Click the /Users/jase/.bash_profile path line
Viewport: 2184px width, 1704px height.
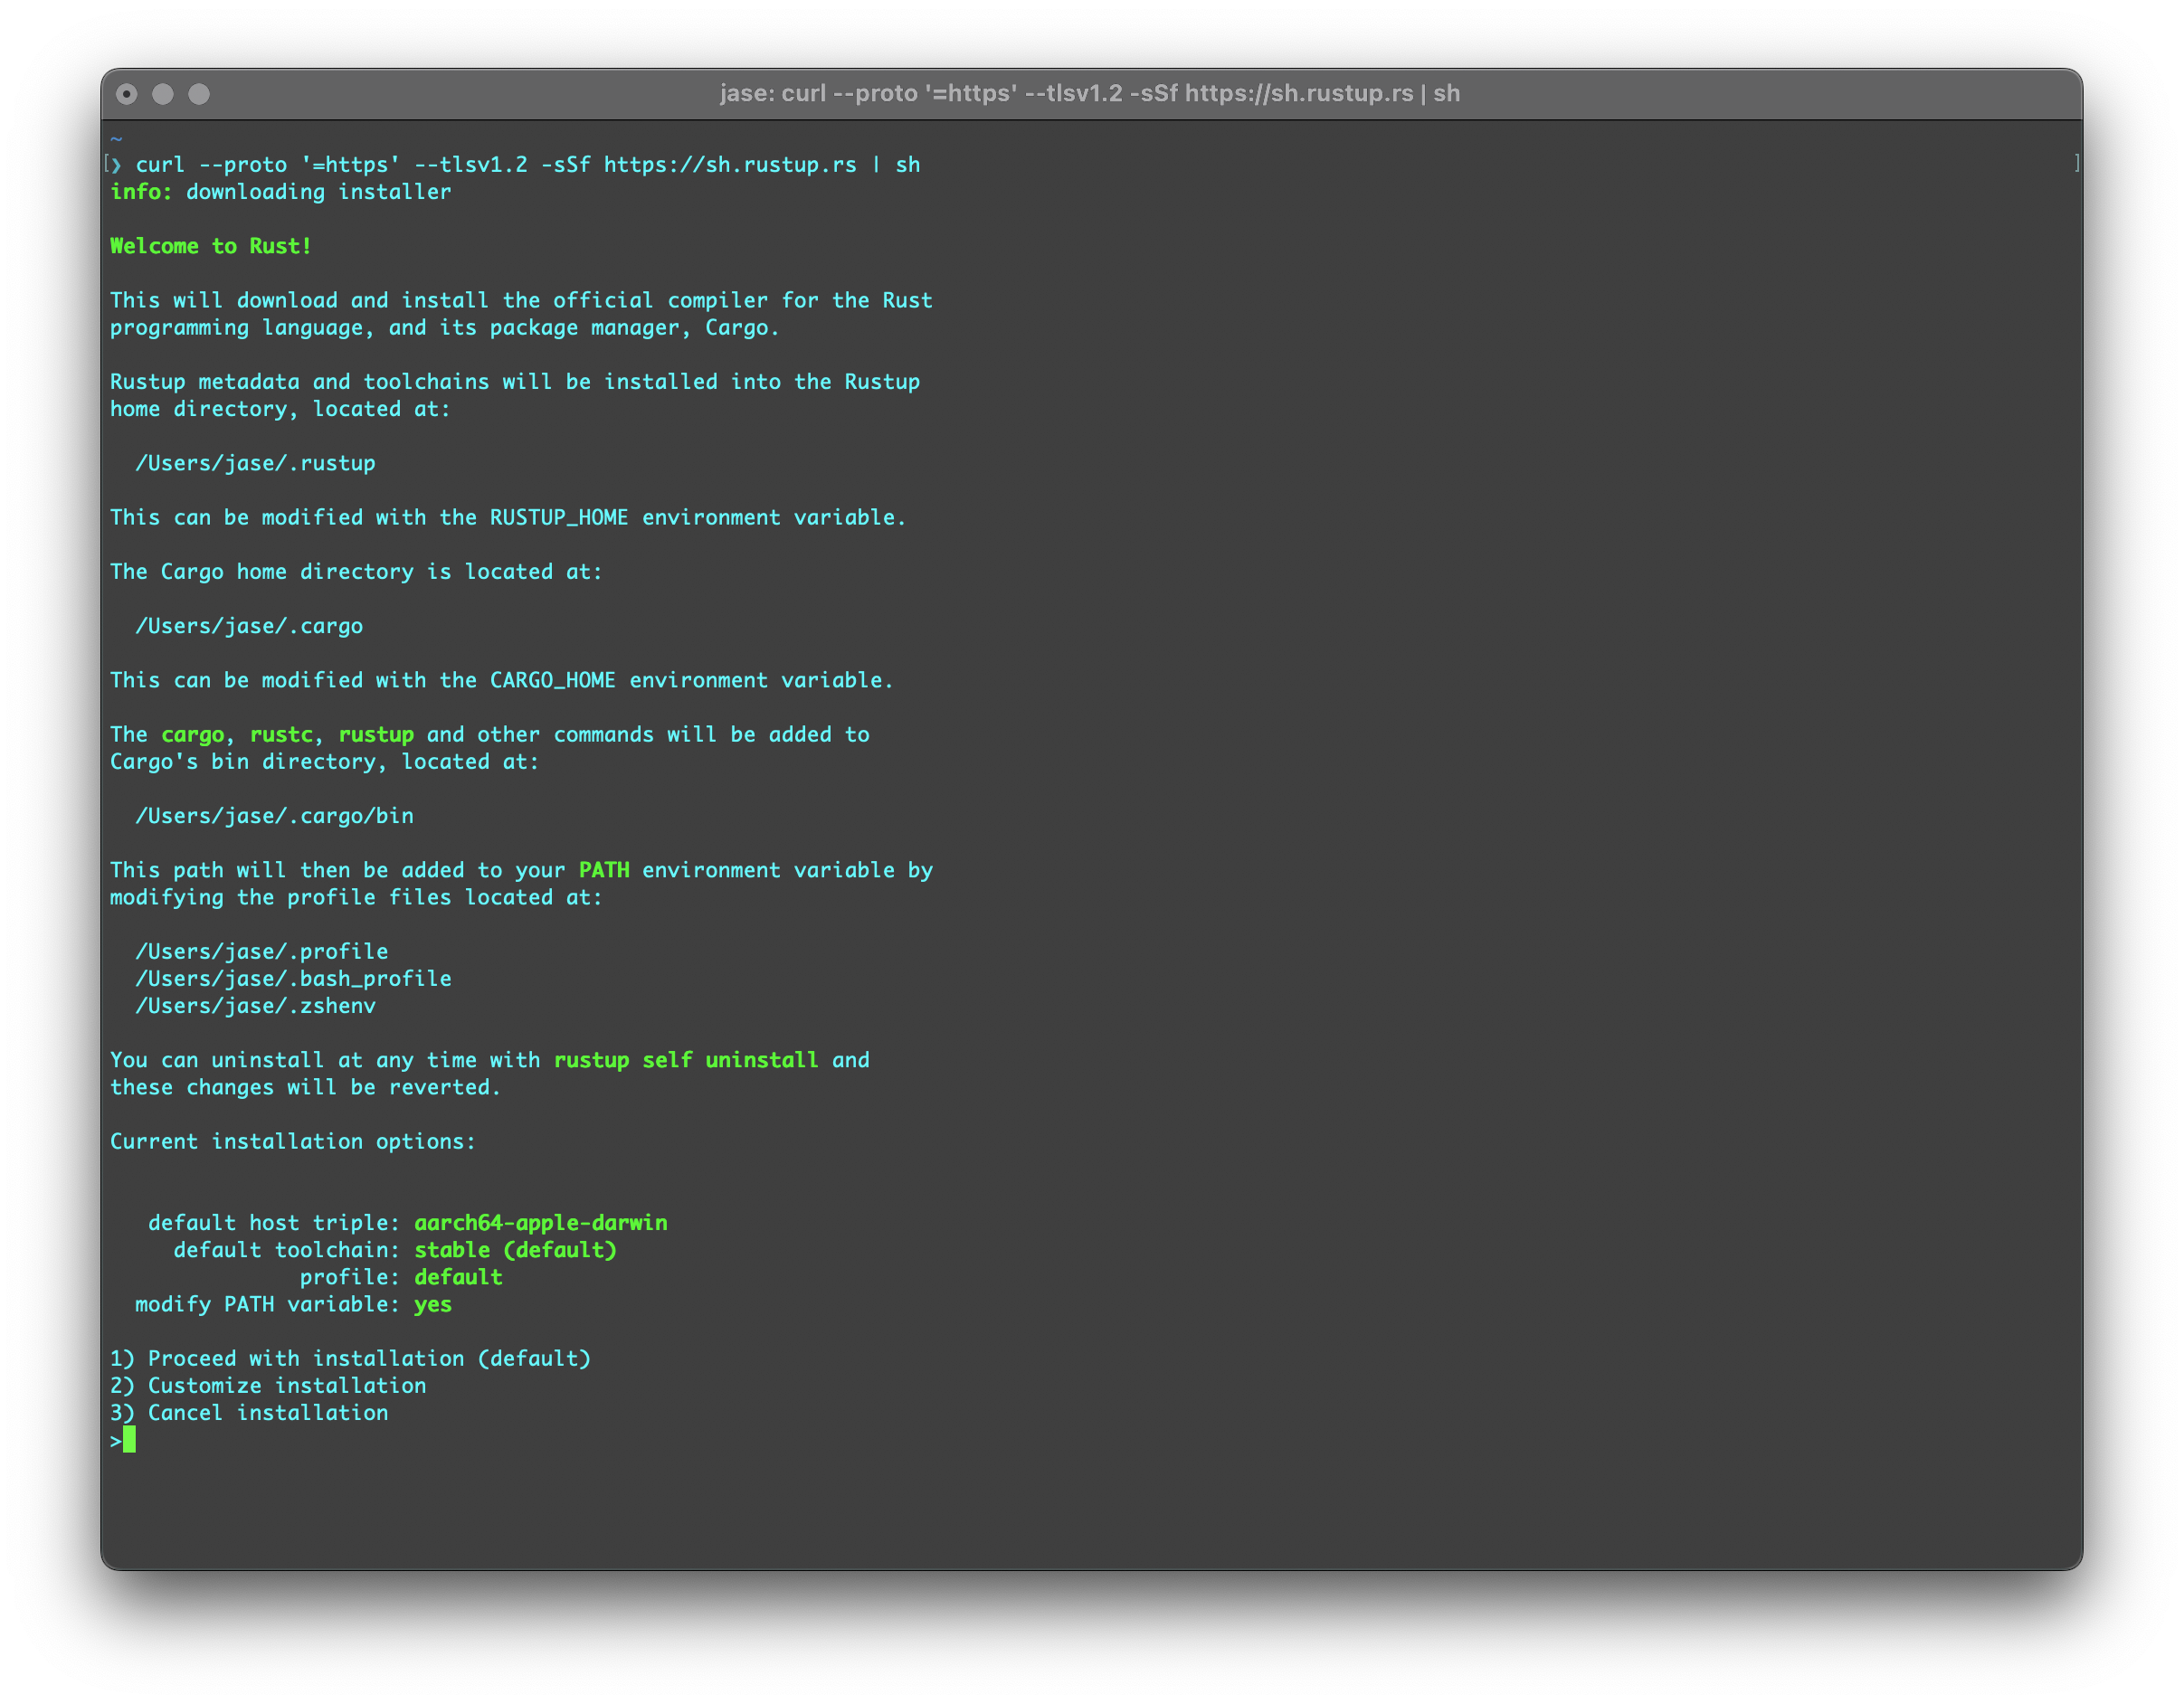point(293,979)
